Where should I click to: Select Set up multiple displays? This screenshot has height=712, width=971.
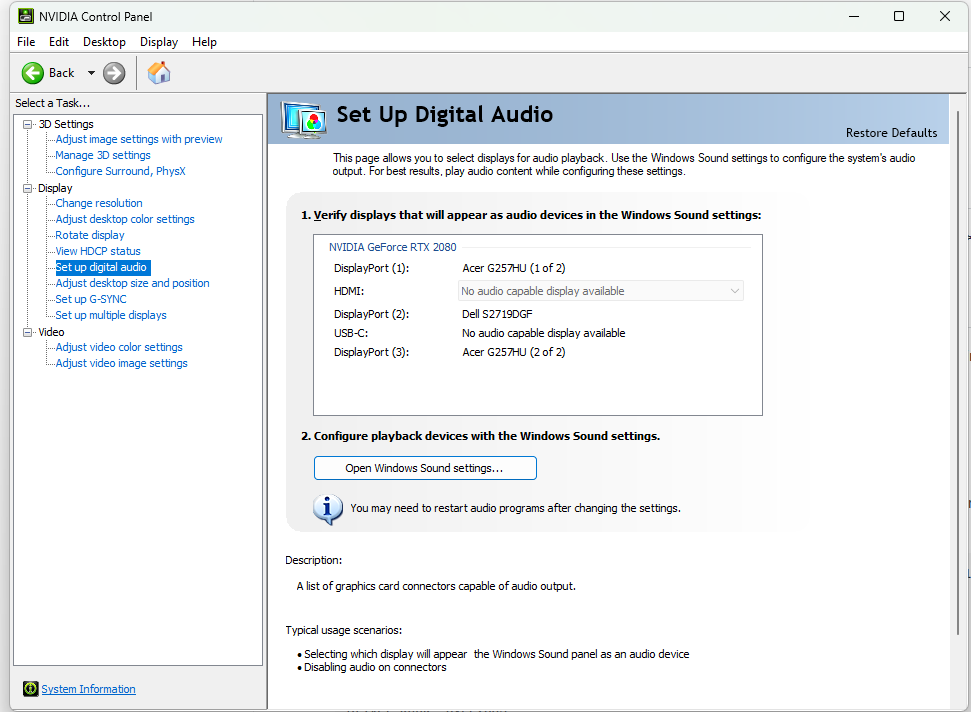coord(111,315)
